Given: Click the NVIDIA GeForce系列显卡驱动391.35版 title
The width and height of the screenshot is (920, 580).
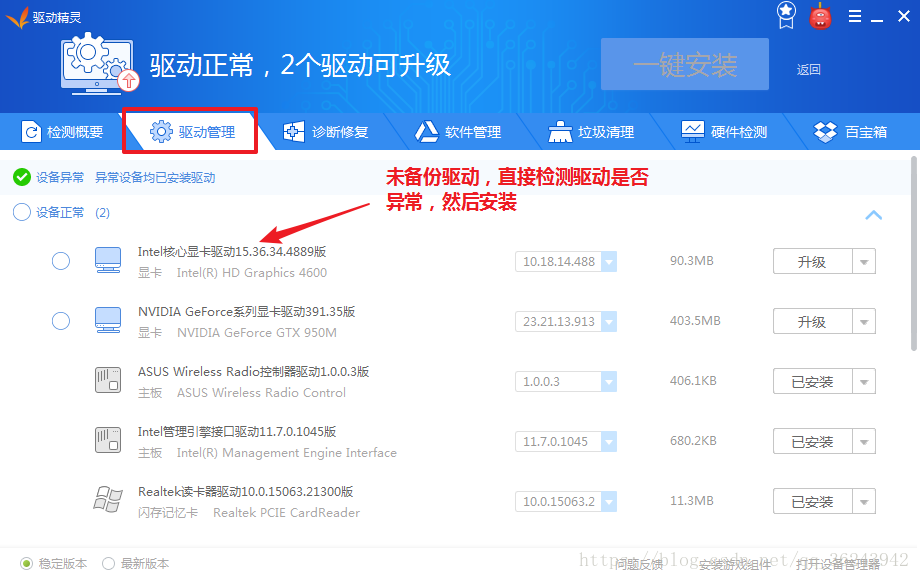Looking at the screenshot, I should pos(246,311).
